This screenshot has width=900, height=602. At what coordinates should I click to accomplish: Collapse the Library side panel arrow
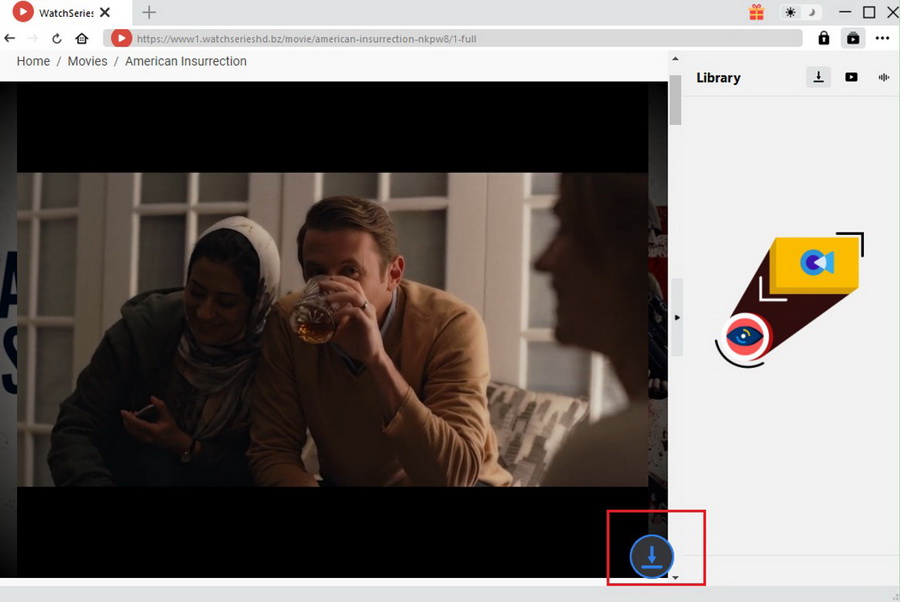pos(677,318)
